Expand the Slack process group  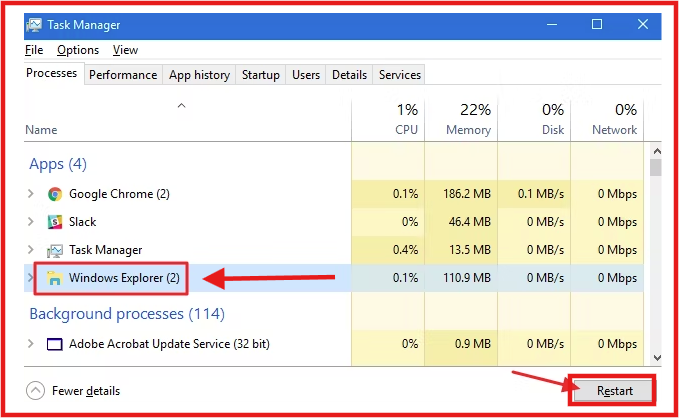[x=31, y=221]
